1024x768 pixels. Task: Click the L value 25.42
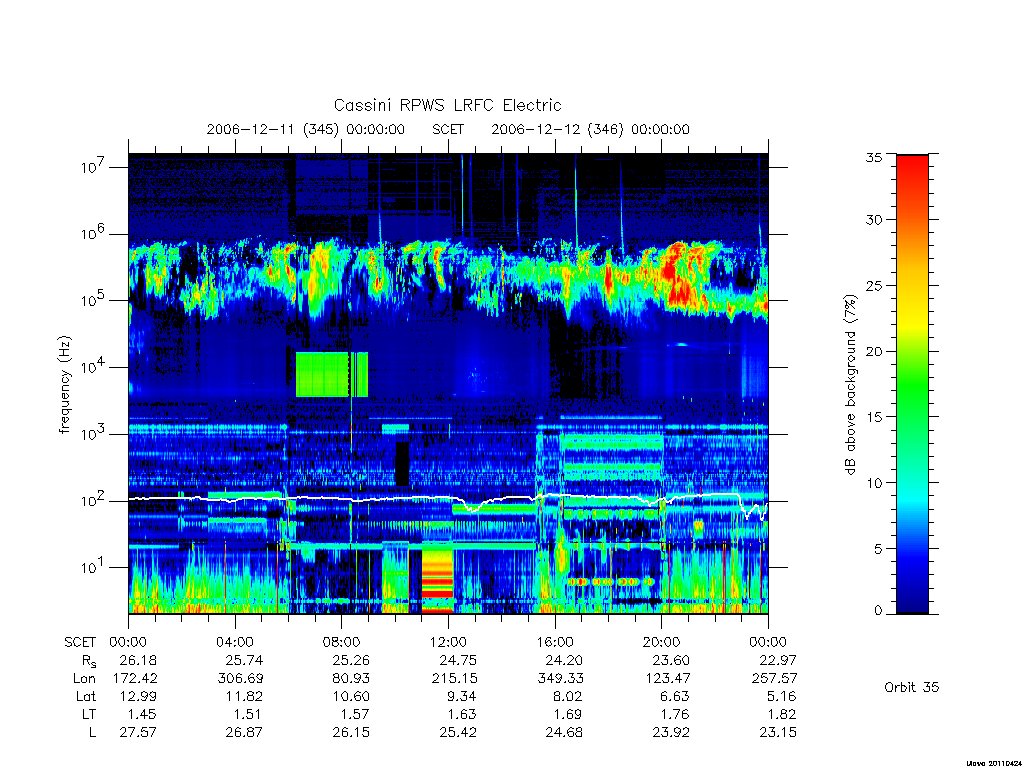coord(458,732)
